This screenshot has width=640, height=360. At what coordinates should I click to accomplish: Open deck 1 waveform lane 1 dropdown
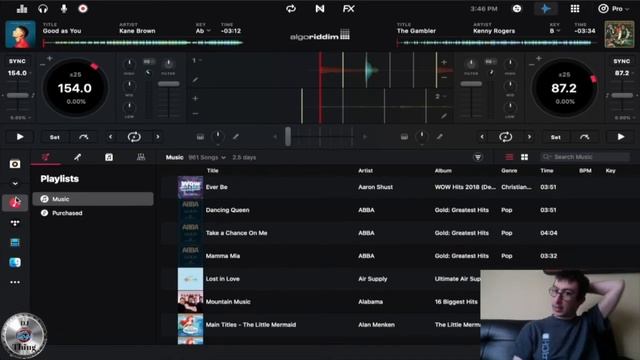(x=197, y=60)
